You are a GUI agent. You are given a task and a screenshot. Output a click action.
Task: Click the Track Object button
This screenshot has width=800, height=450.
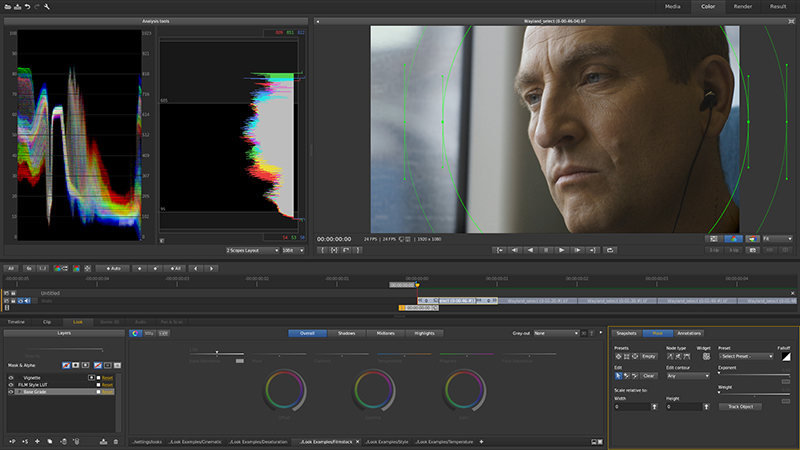(x=741, y=407)
